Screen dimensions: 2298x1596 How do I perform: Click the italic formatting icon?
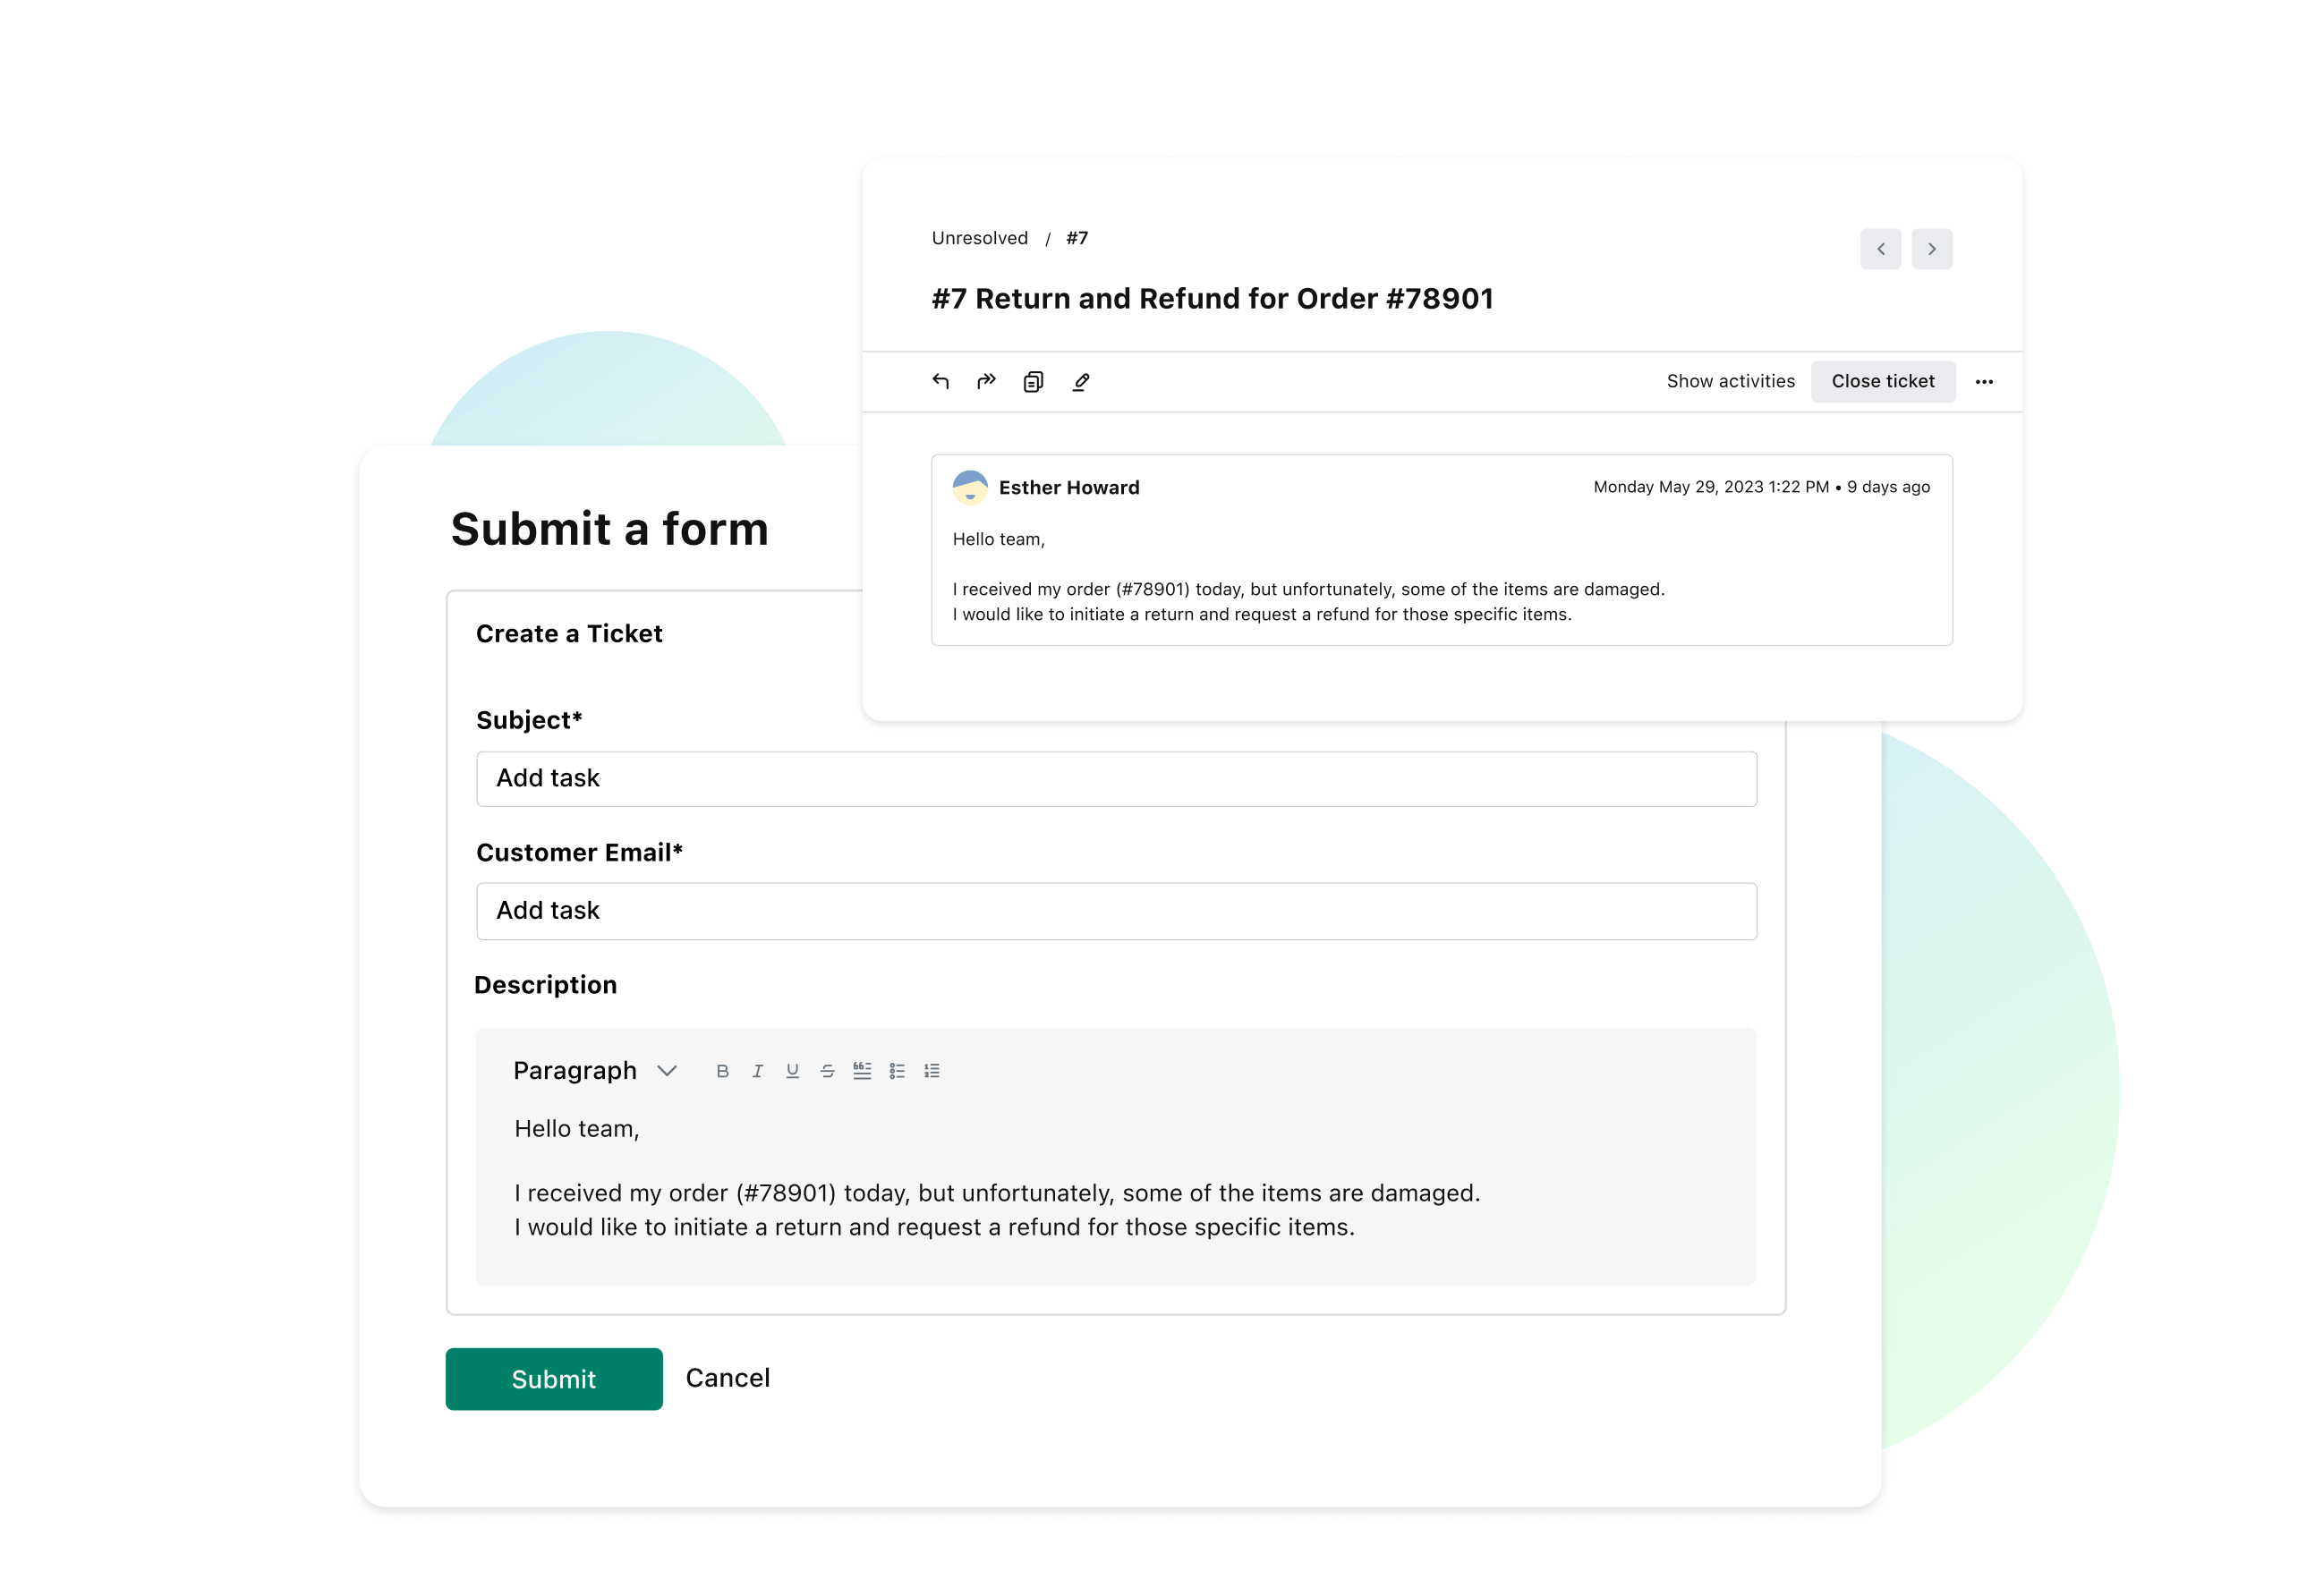click(758, 1070)
